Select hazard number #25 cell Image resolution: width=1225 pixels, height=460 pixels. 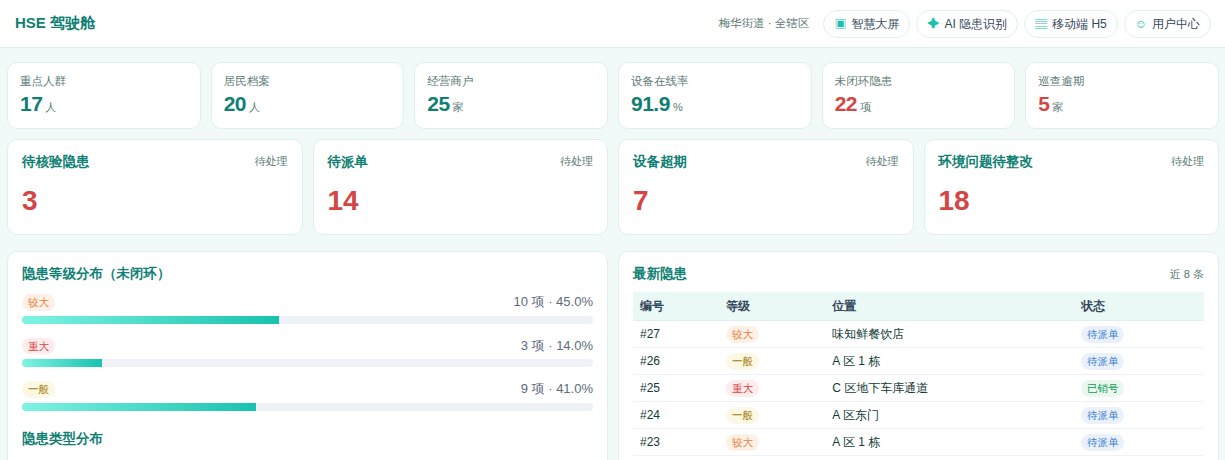click(650, 388)
